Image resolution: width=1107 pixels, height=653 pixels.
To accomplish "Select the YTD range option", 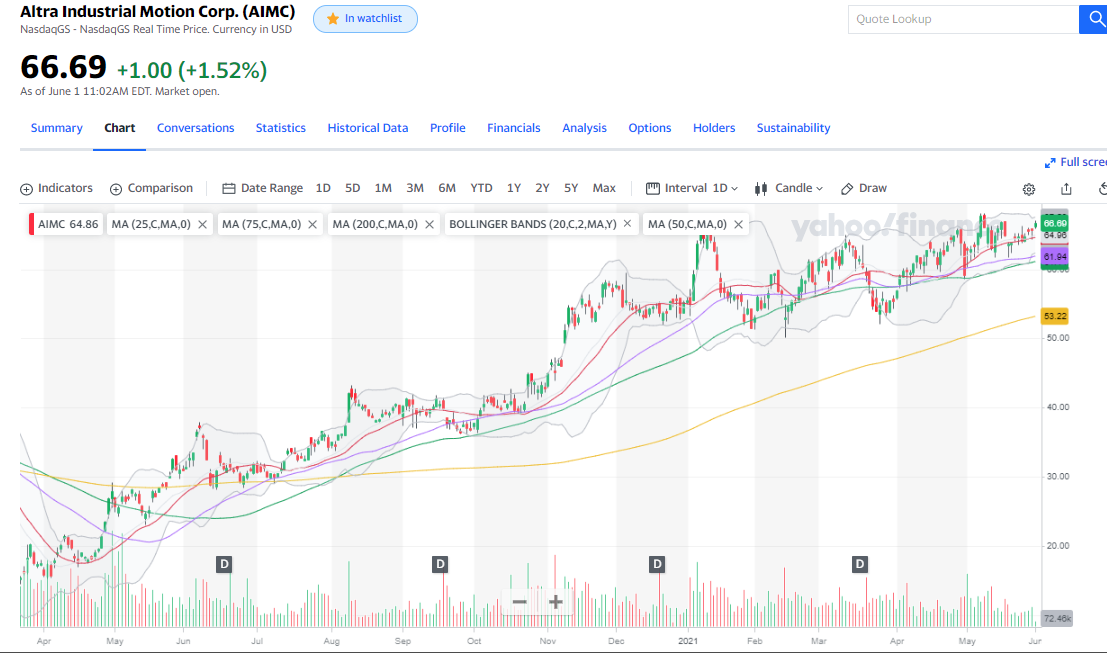I will click(x=481, y=188).
